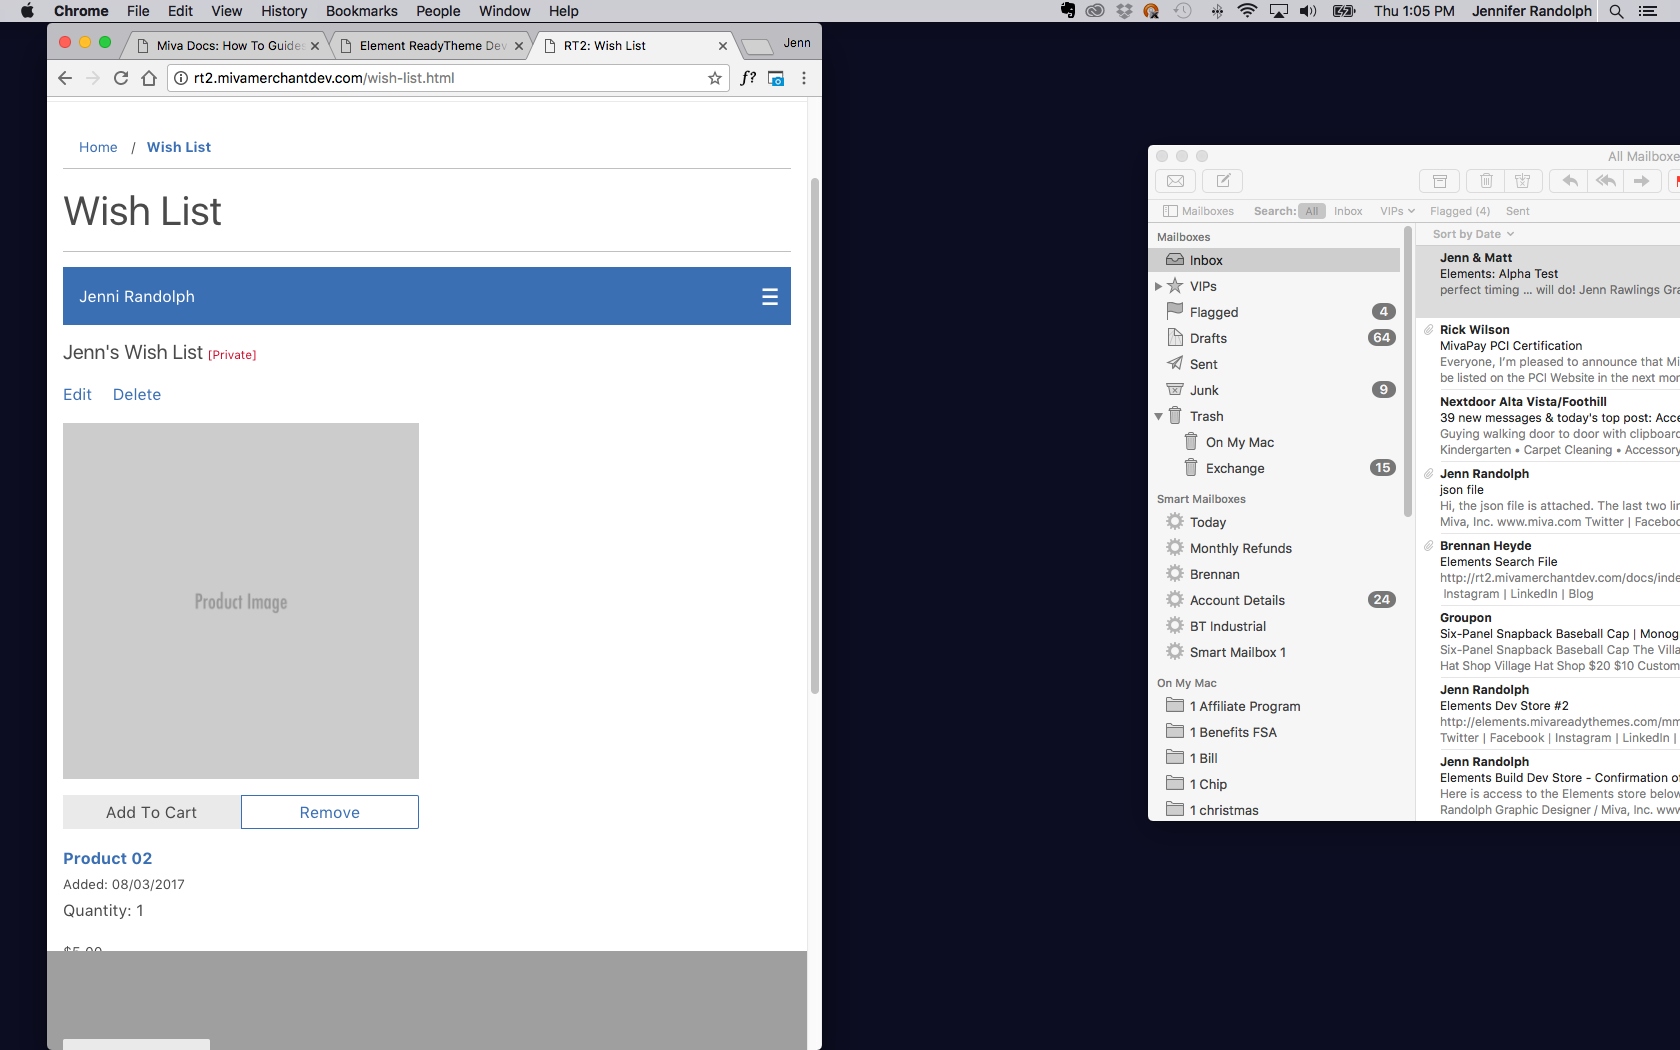Open the f? extension icon in Chrome
Image resolution: width=1680 pixels, height=1050 pixels.
(748, 78)
